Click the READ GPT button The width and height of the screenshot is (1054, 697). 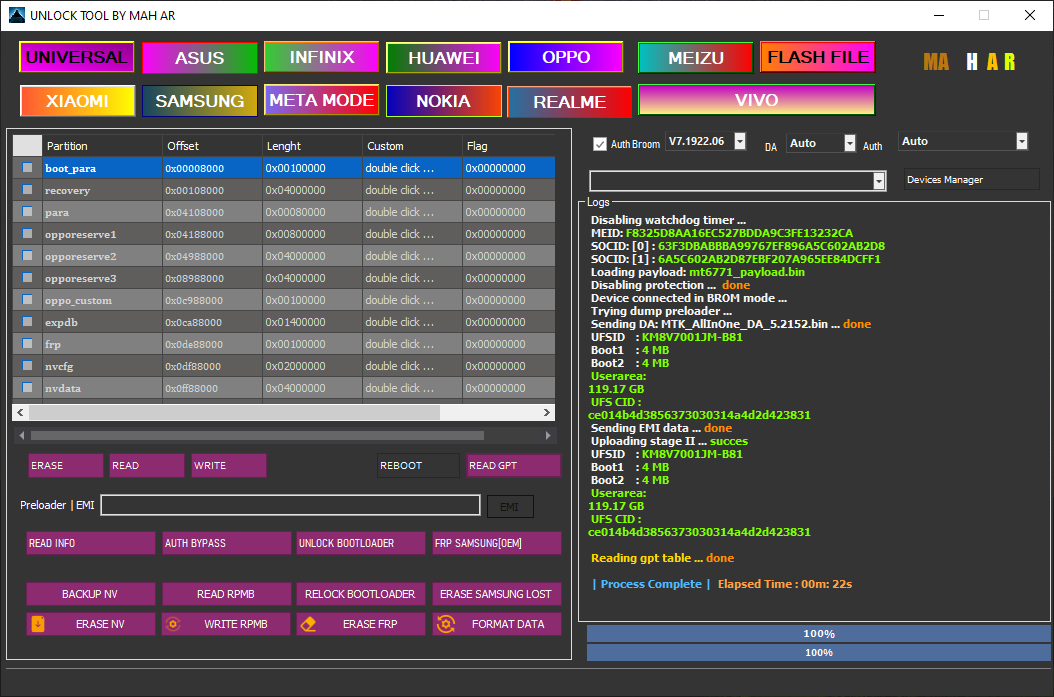coord(514,465)
